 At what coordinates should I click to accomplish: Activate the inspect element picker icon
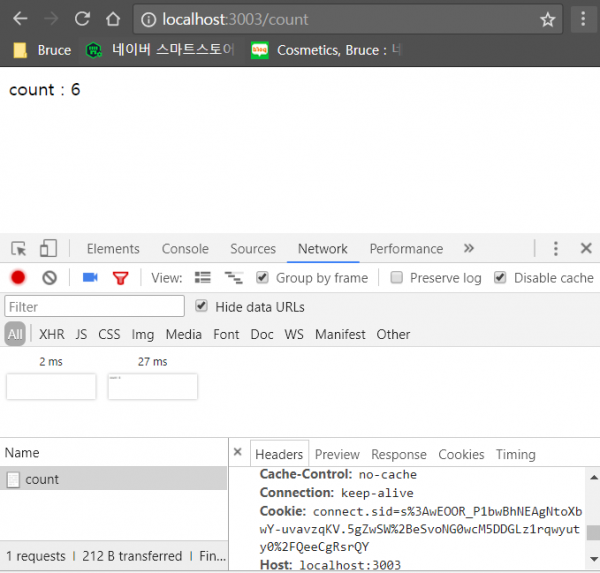coord(19,249)
